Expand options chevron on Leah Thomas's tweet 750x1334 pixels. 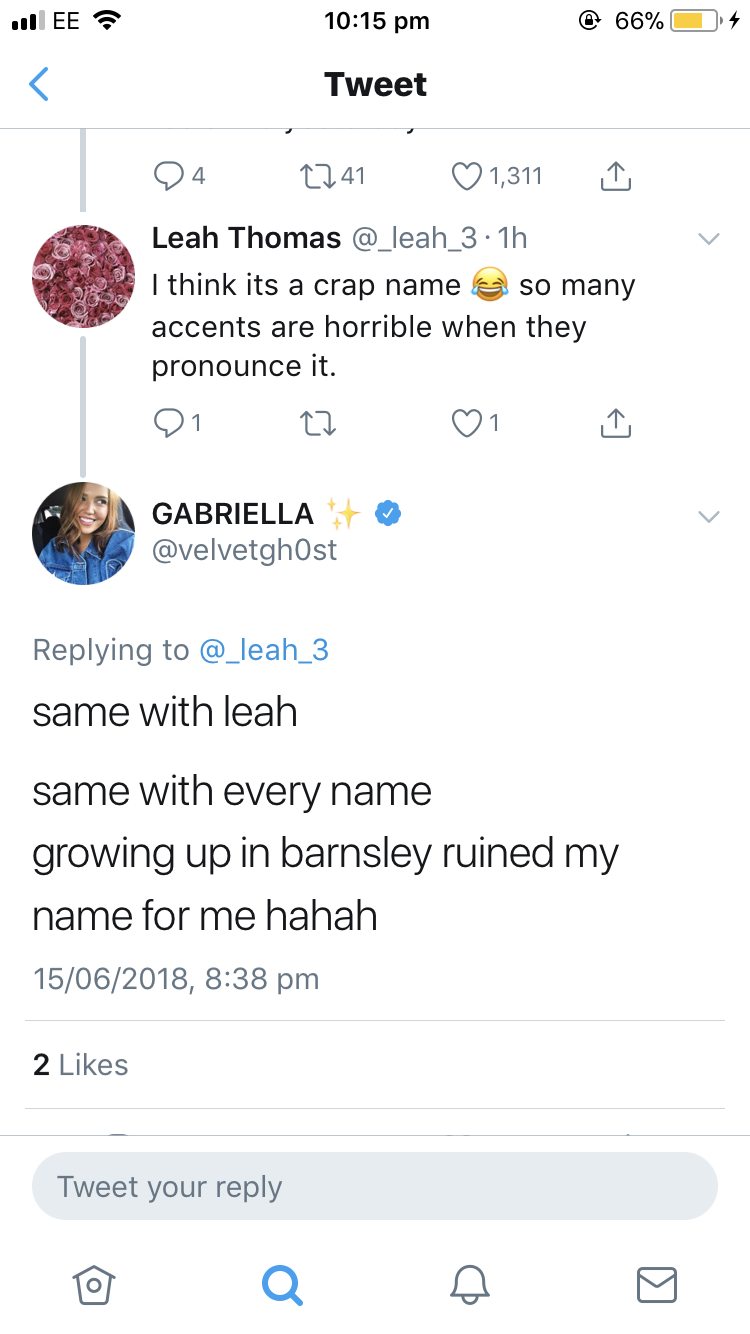[708, 239]
